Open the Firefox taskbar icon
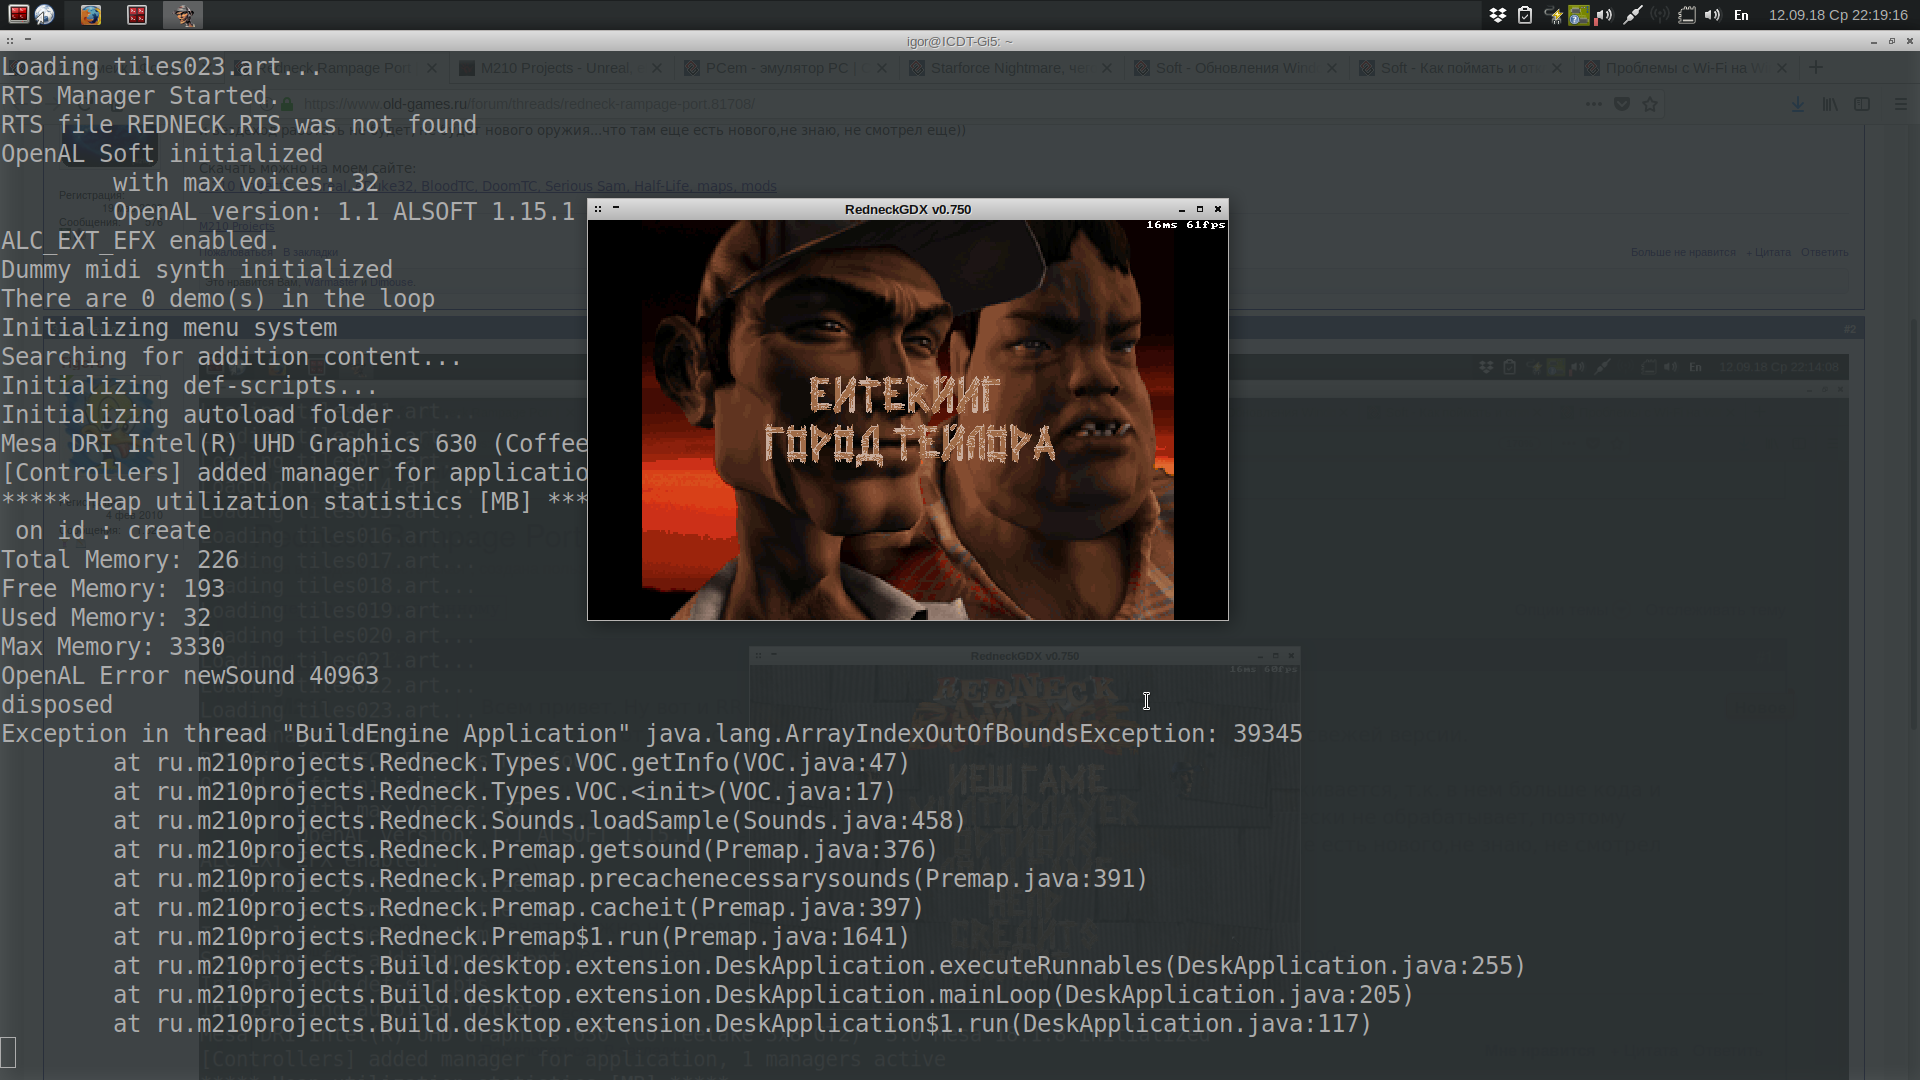The width and height of the screenshot is (1920, 1080). pyautogui.click(x=91, y=15)
